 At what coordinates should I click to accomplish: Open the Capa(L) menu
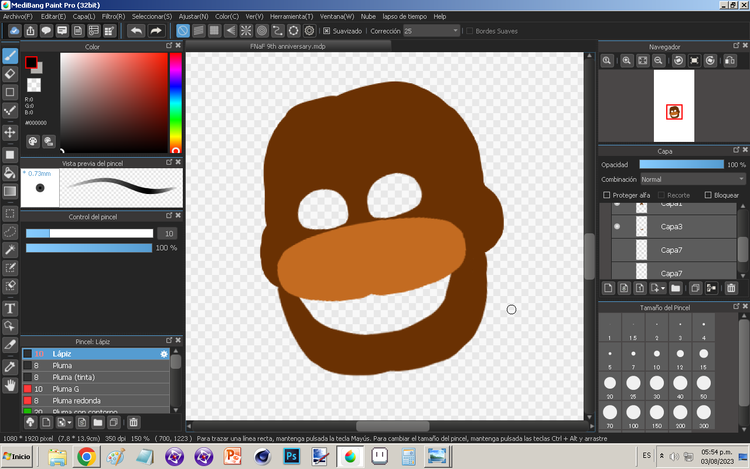click(83, 16)
